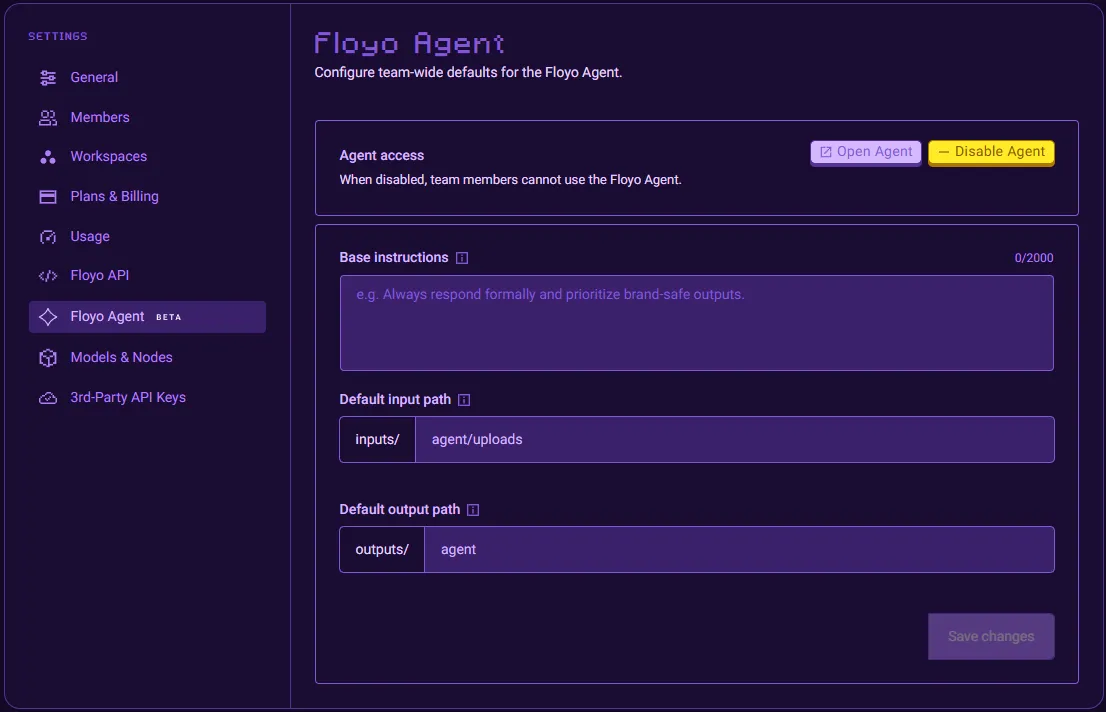1106x712 pixels.
Task: Click the Plans & Billing card icon
Action: 48,197
